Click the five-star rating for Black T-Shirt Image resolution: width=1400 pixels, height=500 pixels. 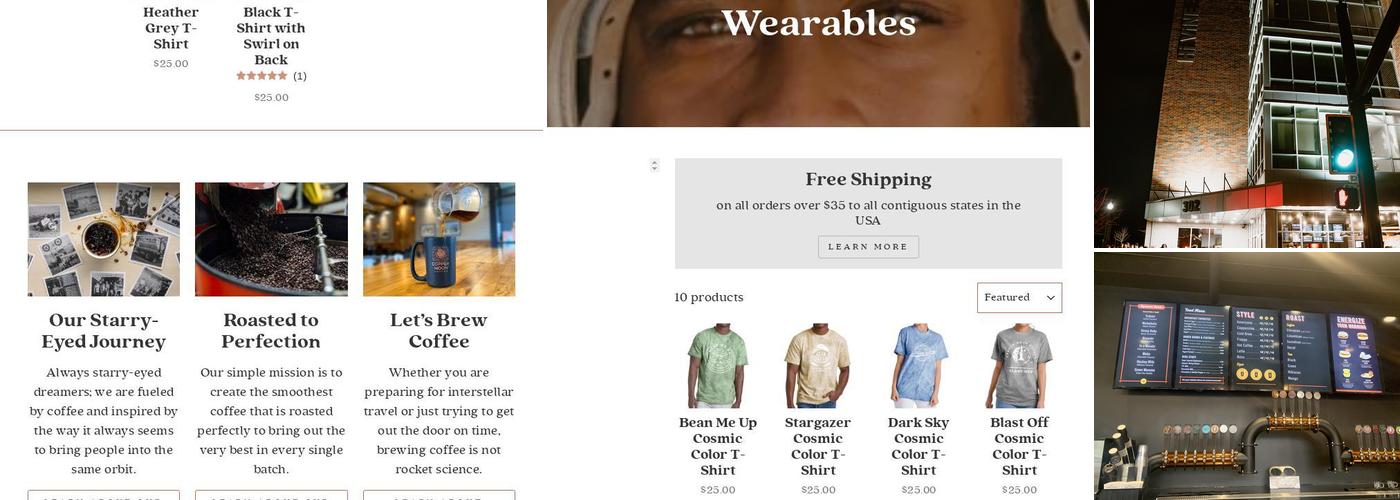pyautogui.click(x=261, y=76)
